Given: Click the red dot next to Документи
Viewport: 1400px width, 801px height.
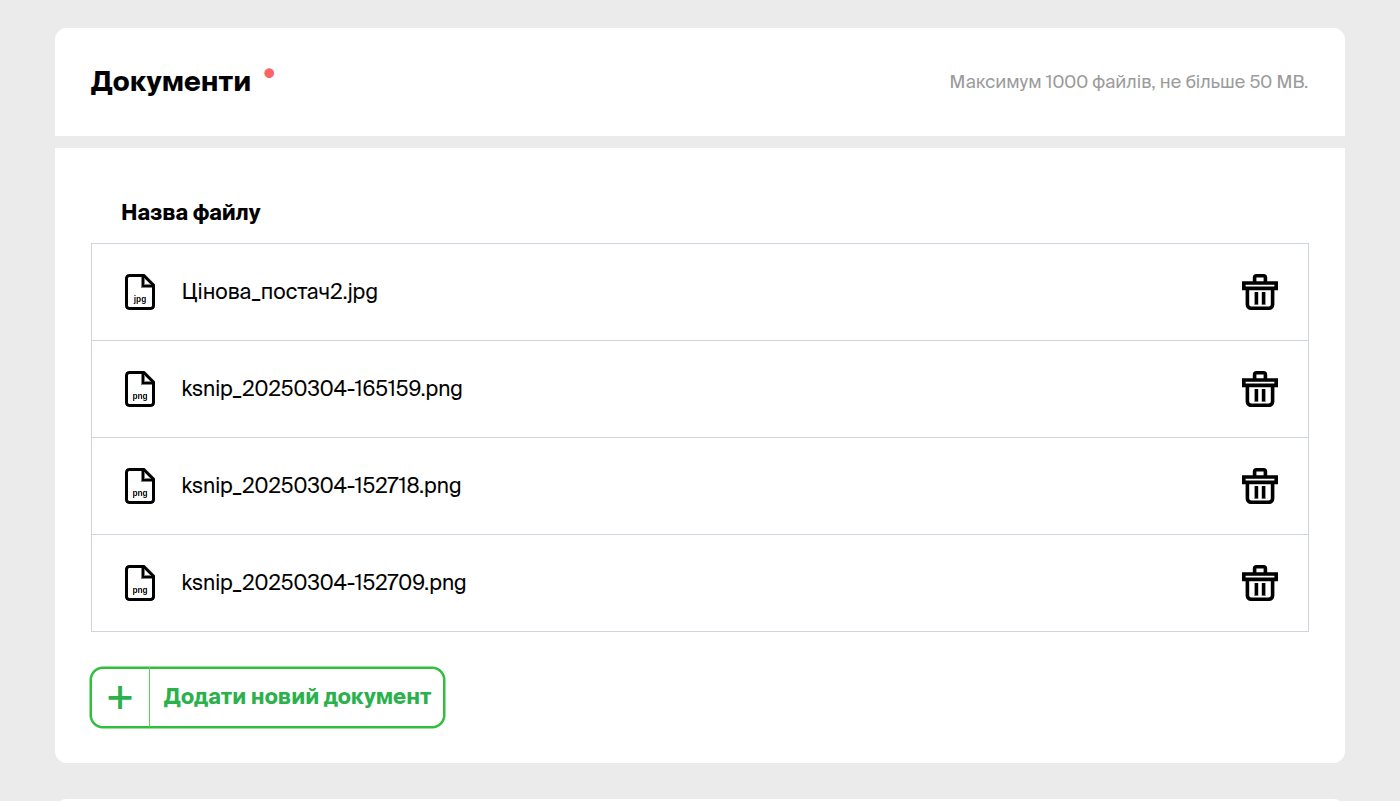Looking at the screenshot, I should 269,73.
